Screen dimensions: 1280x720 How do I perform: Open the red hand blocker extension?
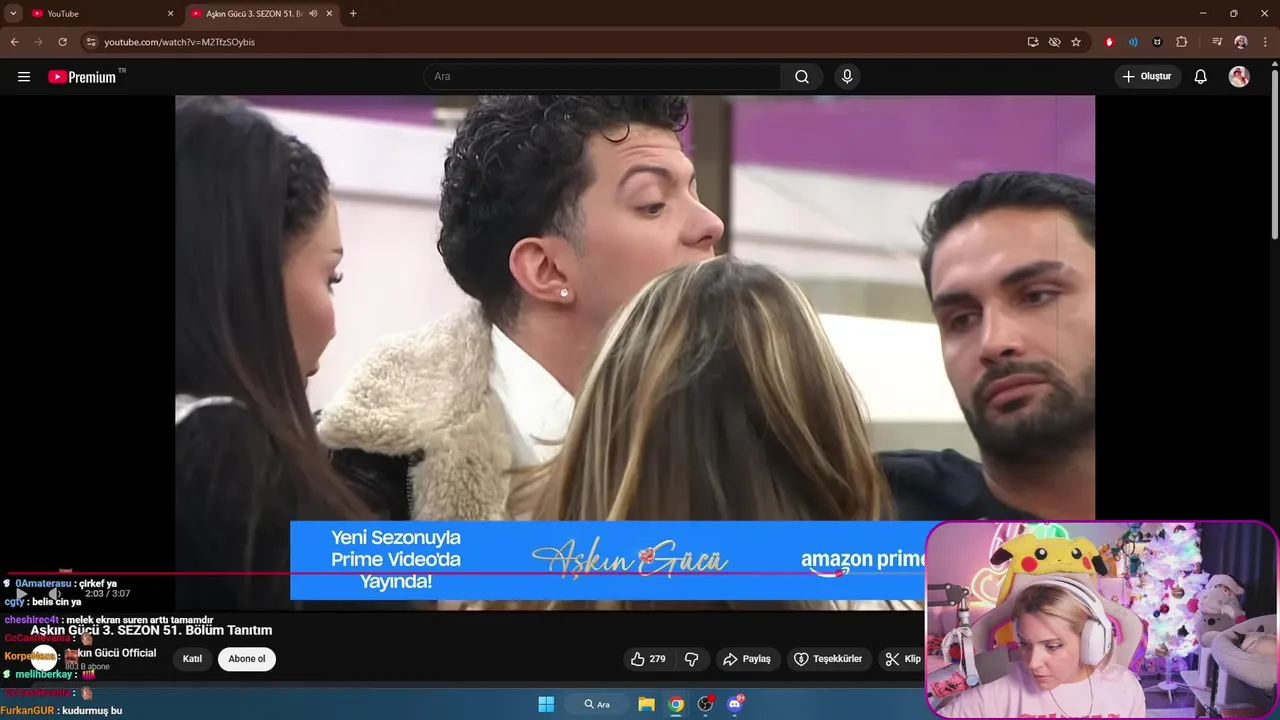click(1109, 42)
